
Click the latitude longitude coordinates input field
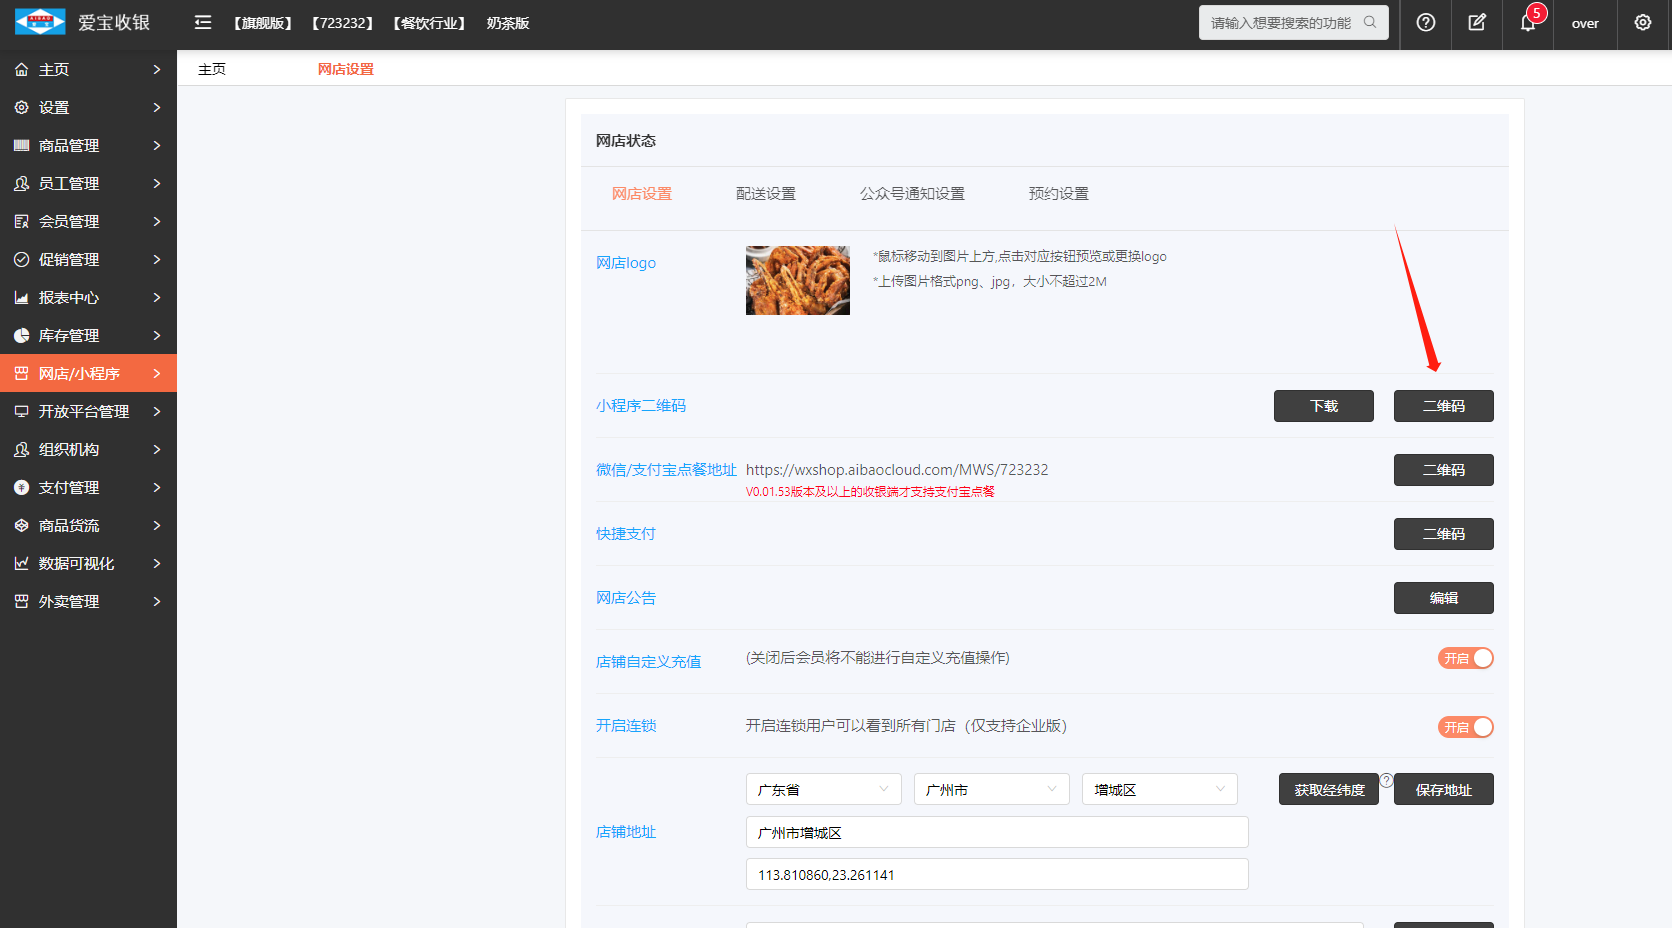tap(996, 874)
